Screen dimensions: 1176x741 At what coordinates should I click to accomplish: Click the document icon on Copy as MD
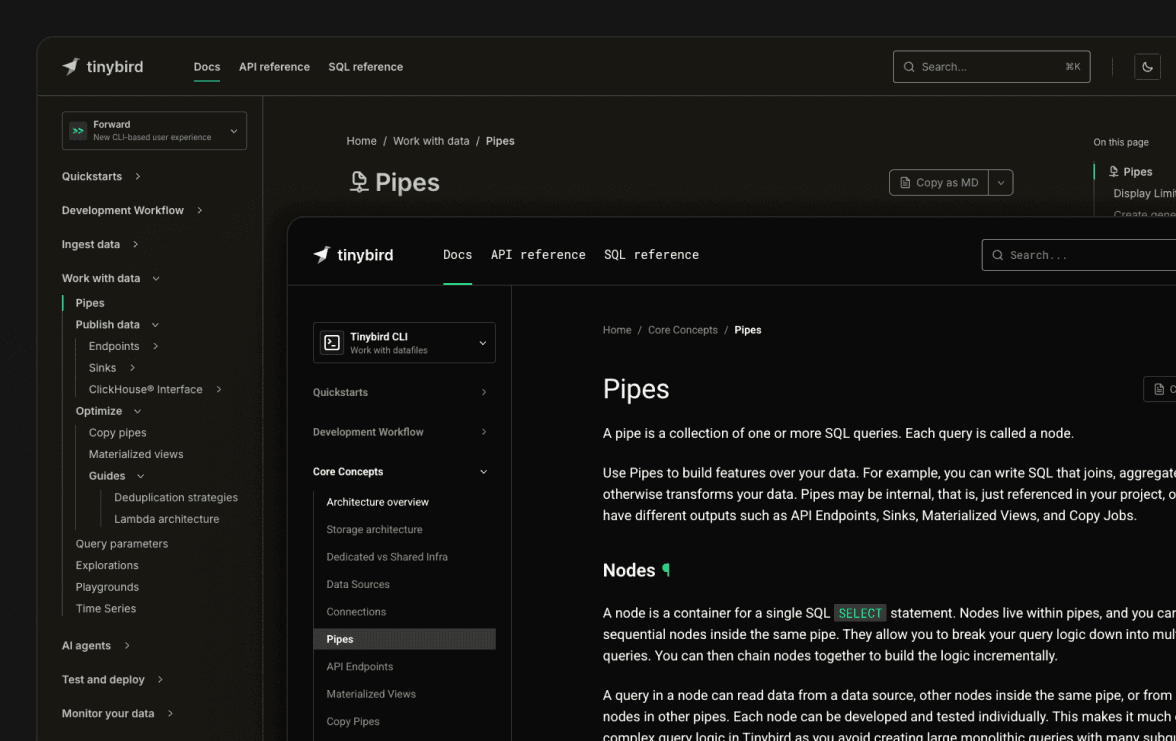coord(905,182)
